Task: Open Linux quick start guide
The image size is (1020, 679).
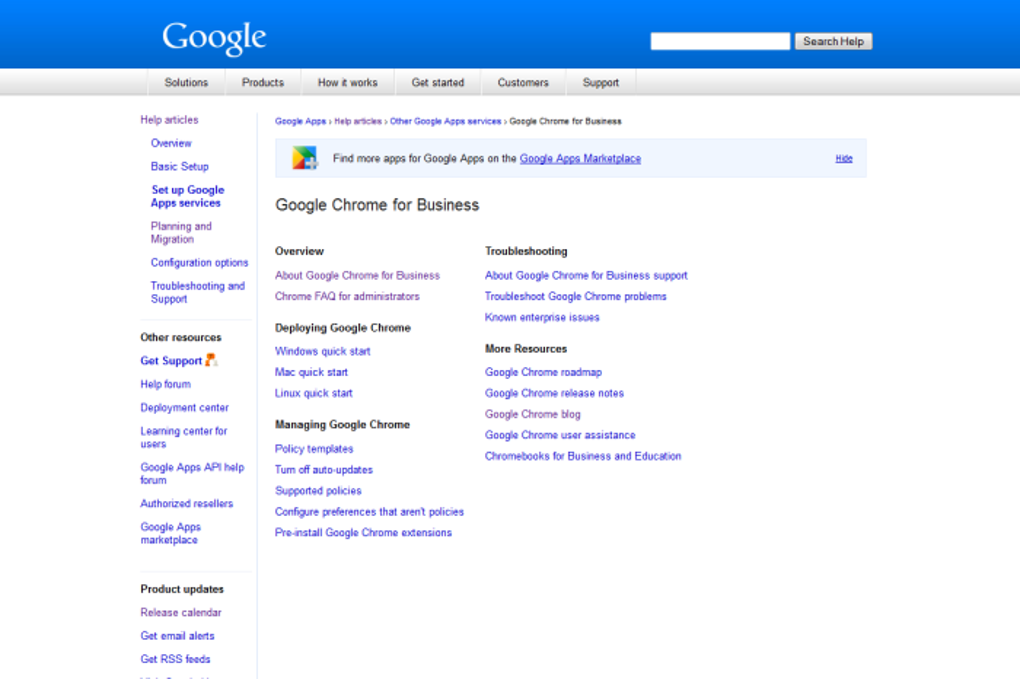Action: (x=314, y=393)
